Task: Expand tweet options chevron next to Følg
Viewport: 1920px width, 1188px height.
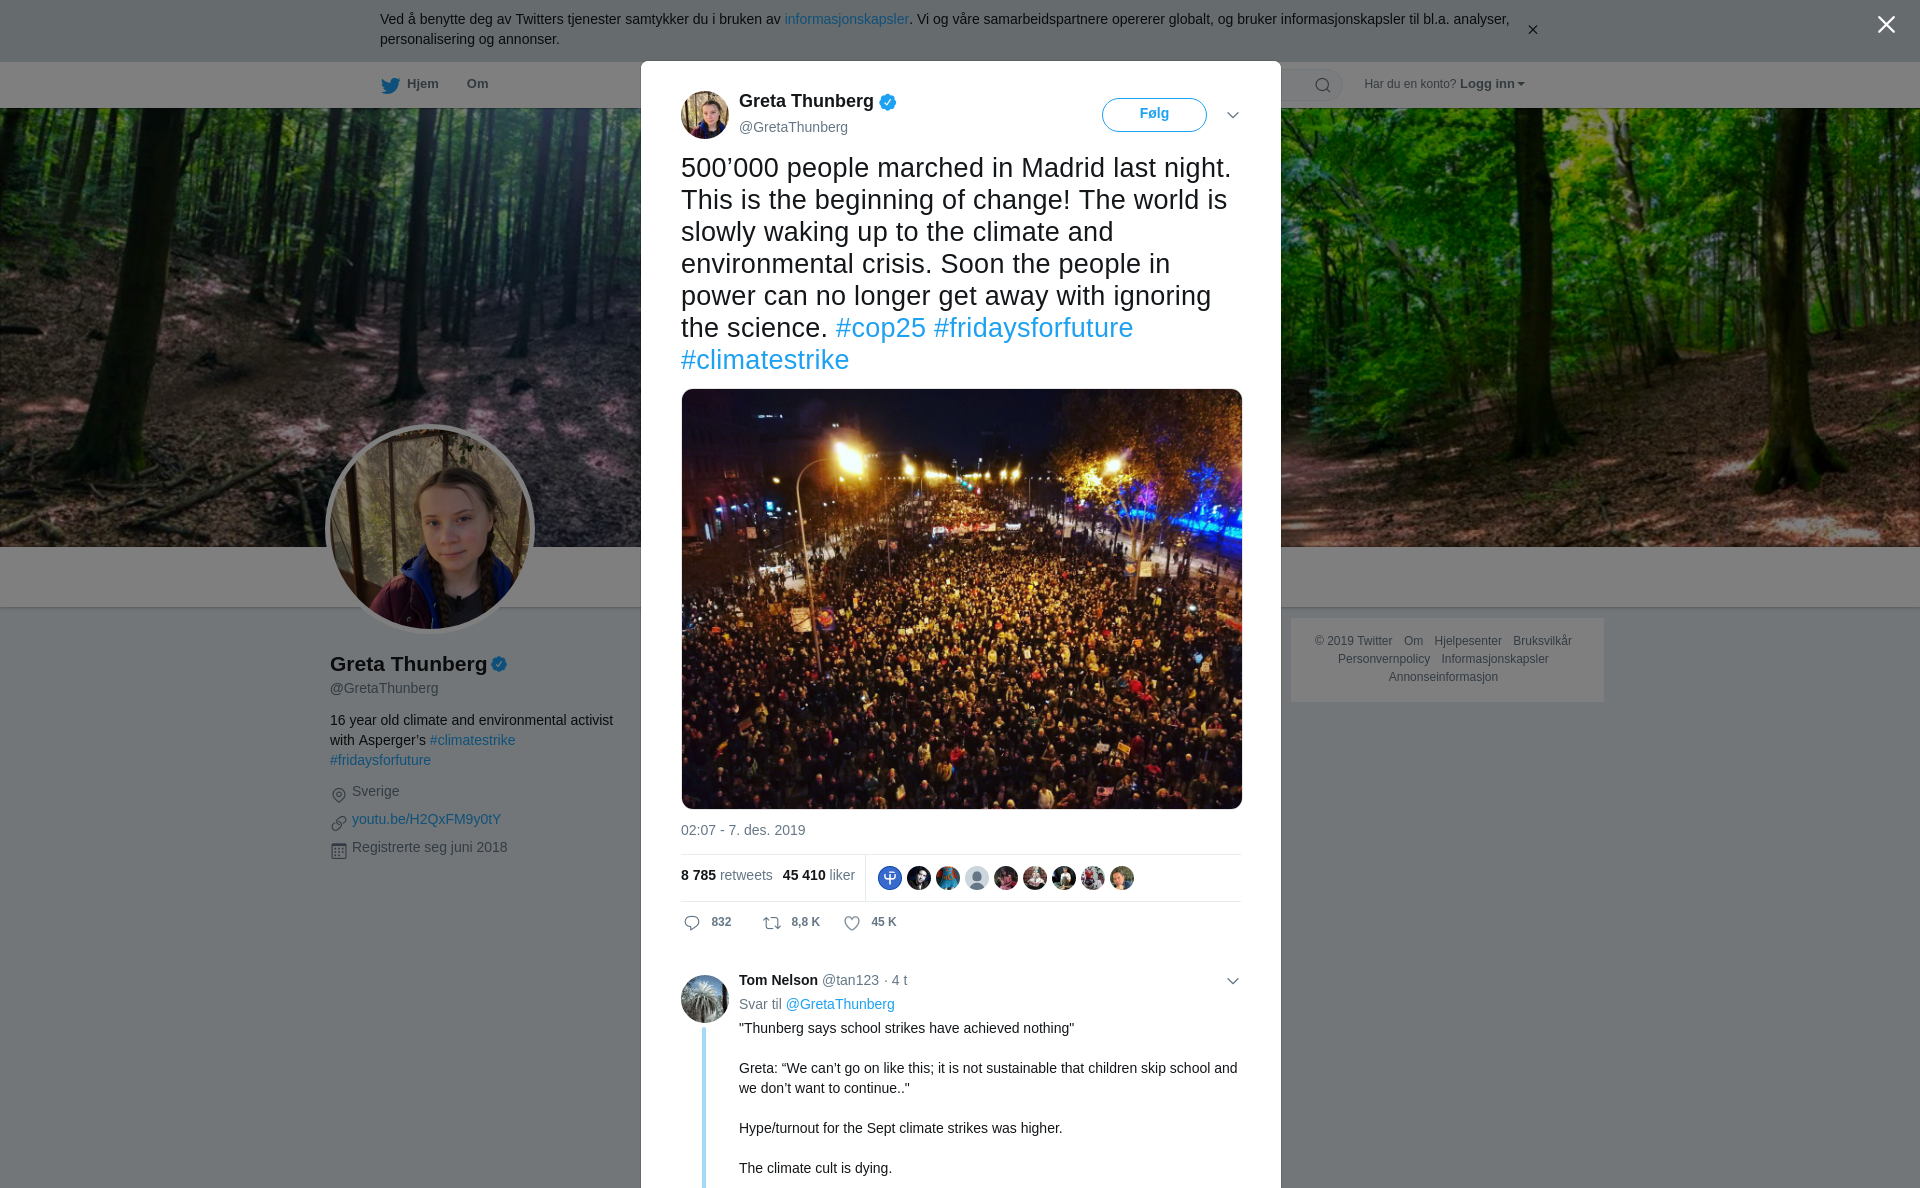Action: tap(1233, 115)
